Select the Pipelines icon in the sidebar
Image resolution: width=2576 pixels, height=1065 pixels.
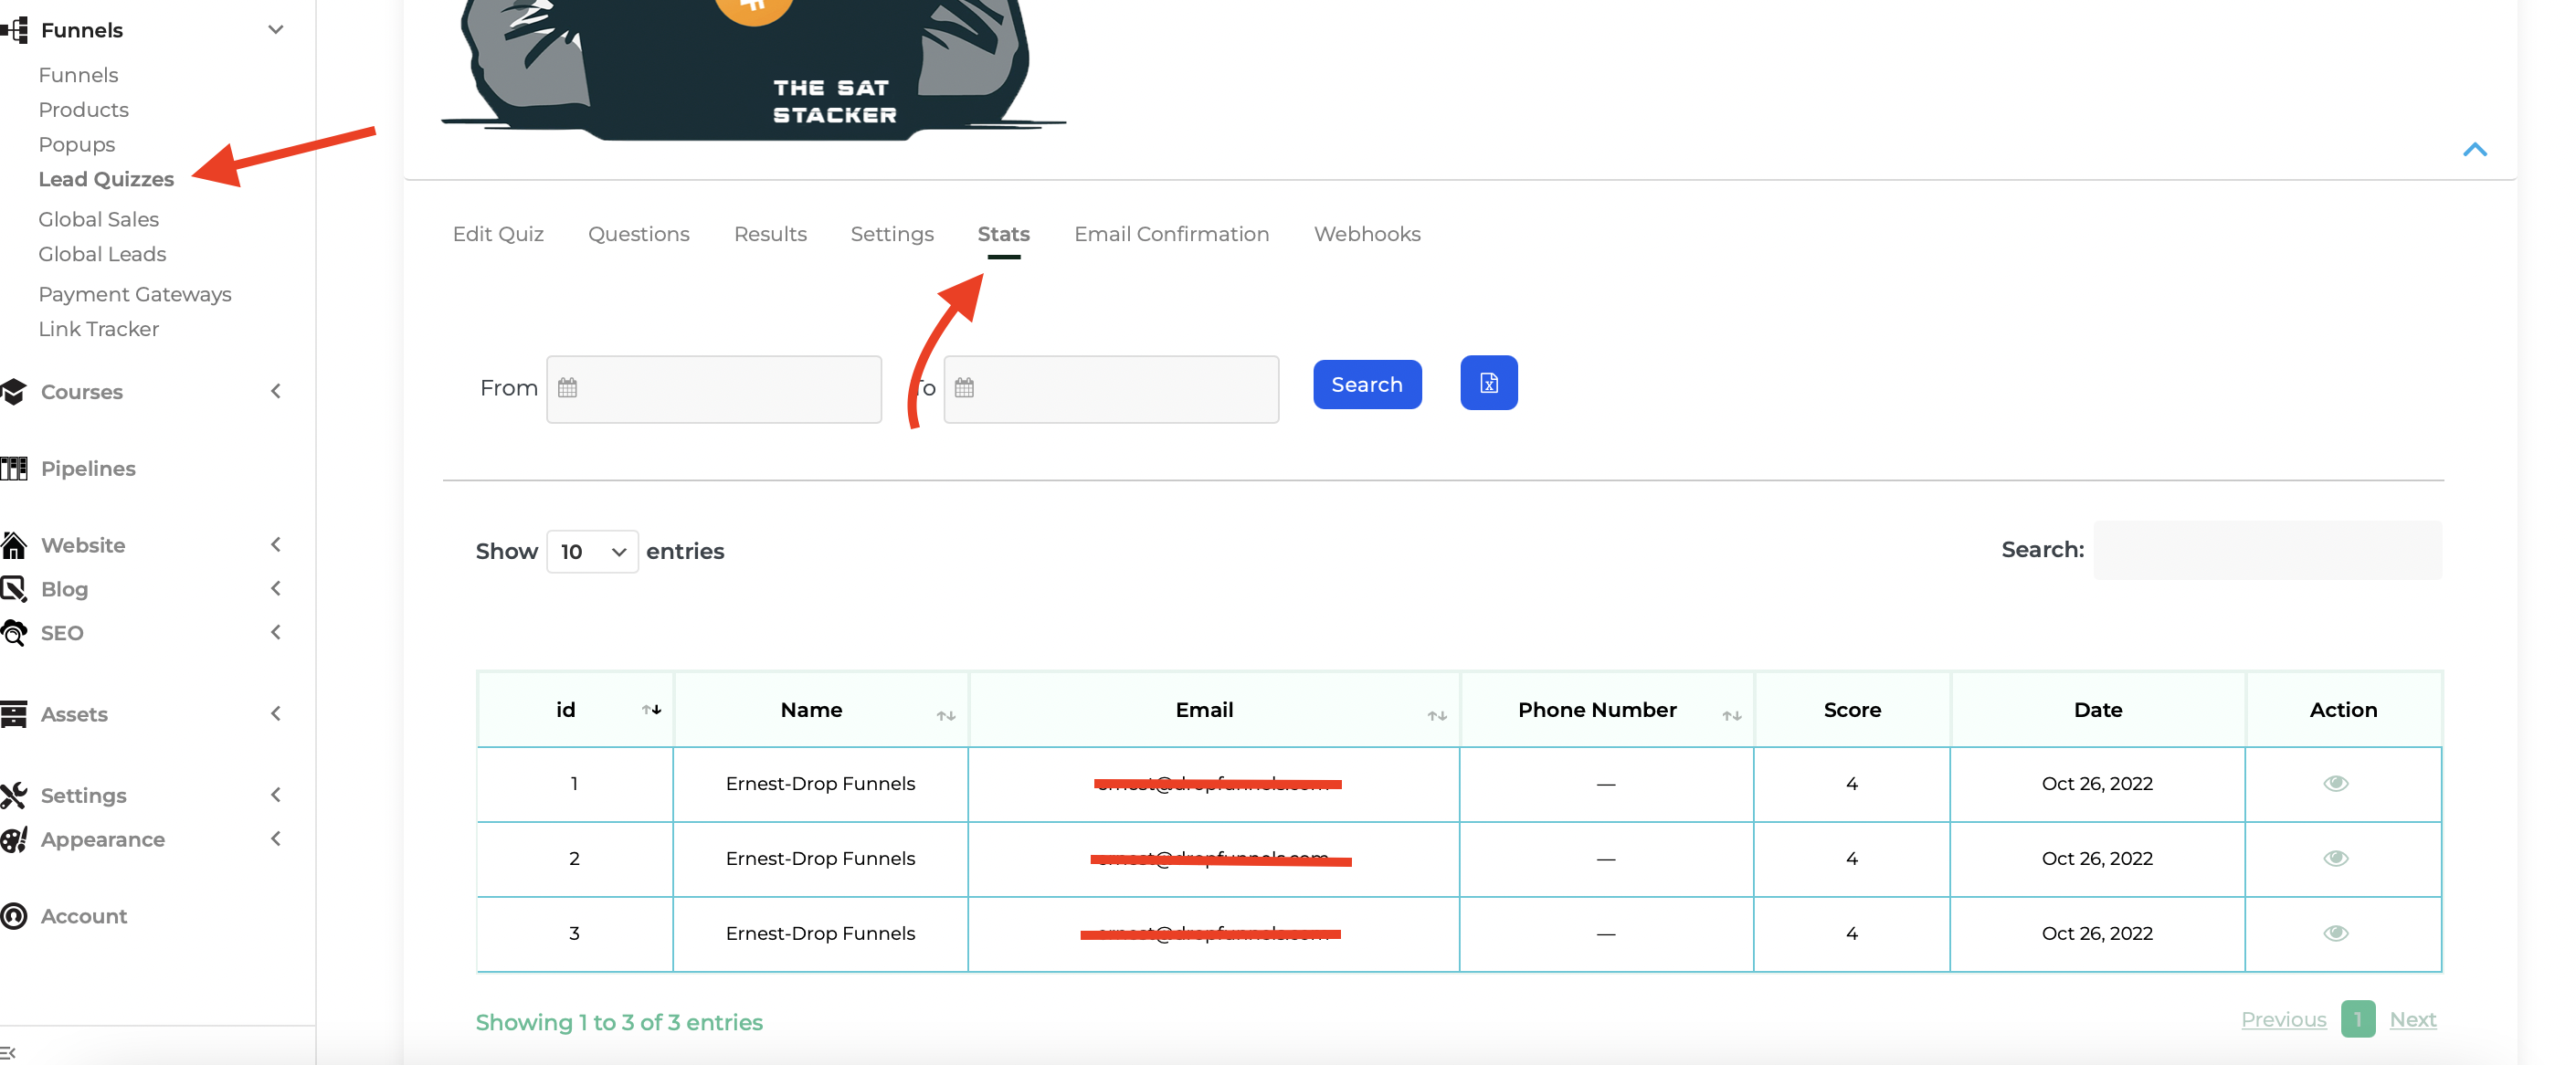point(14,468)
